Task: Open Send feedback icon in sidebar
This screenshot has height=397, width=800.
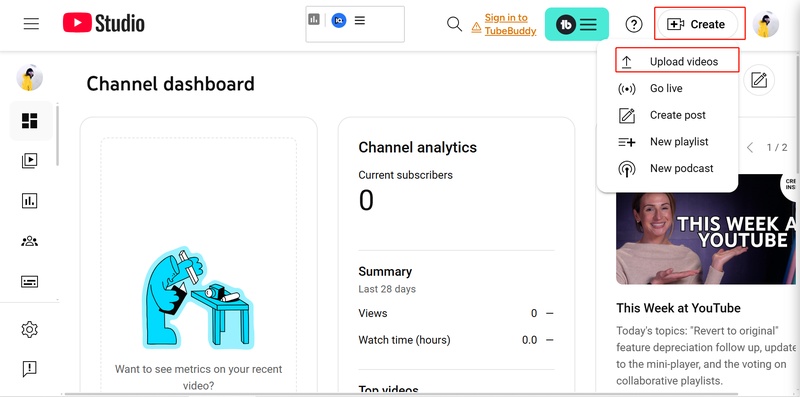Action: 30,369
